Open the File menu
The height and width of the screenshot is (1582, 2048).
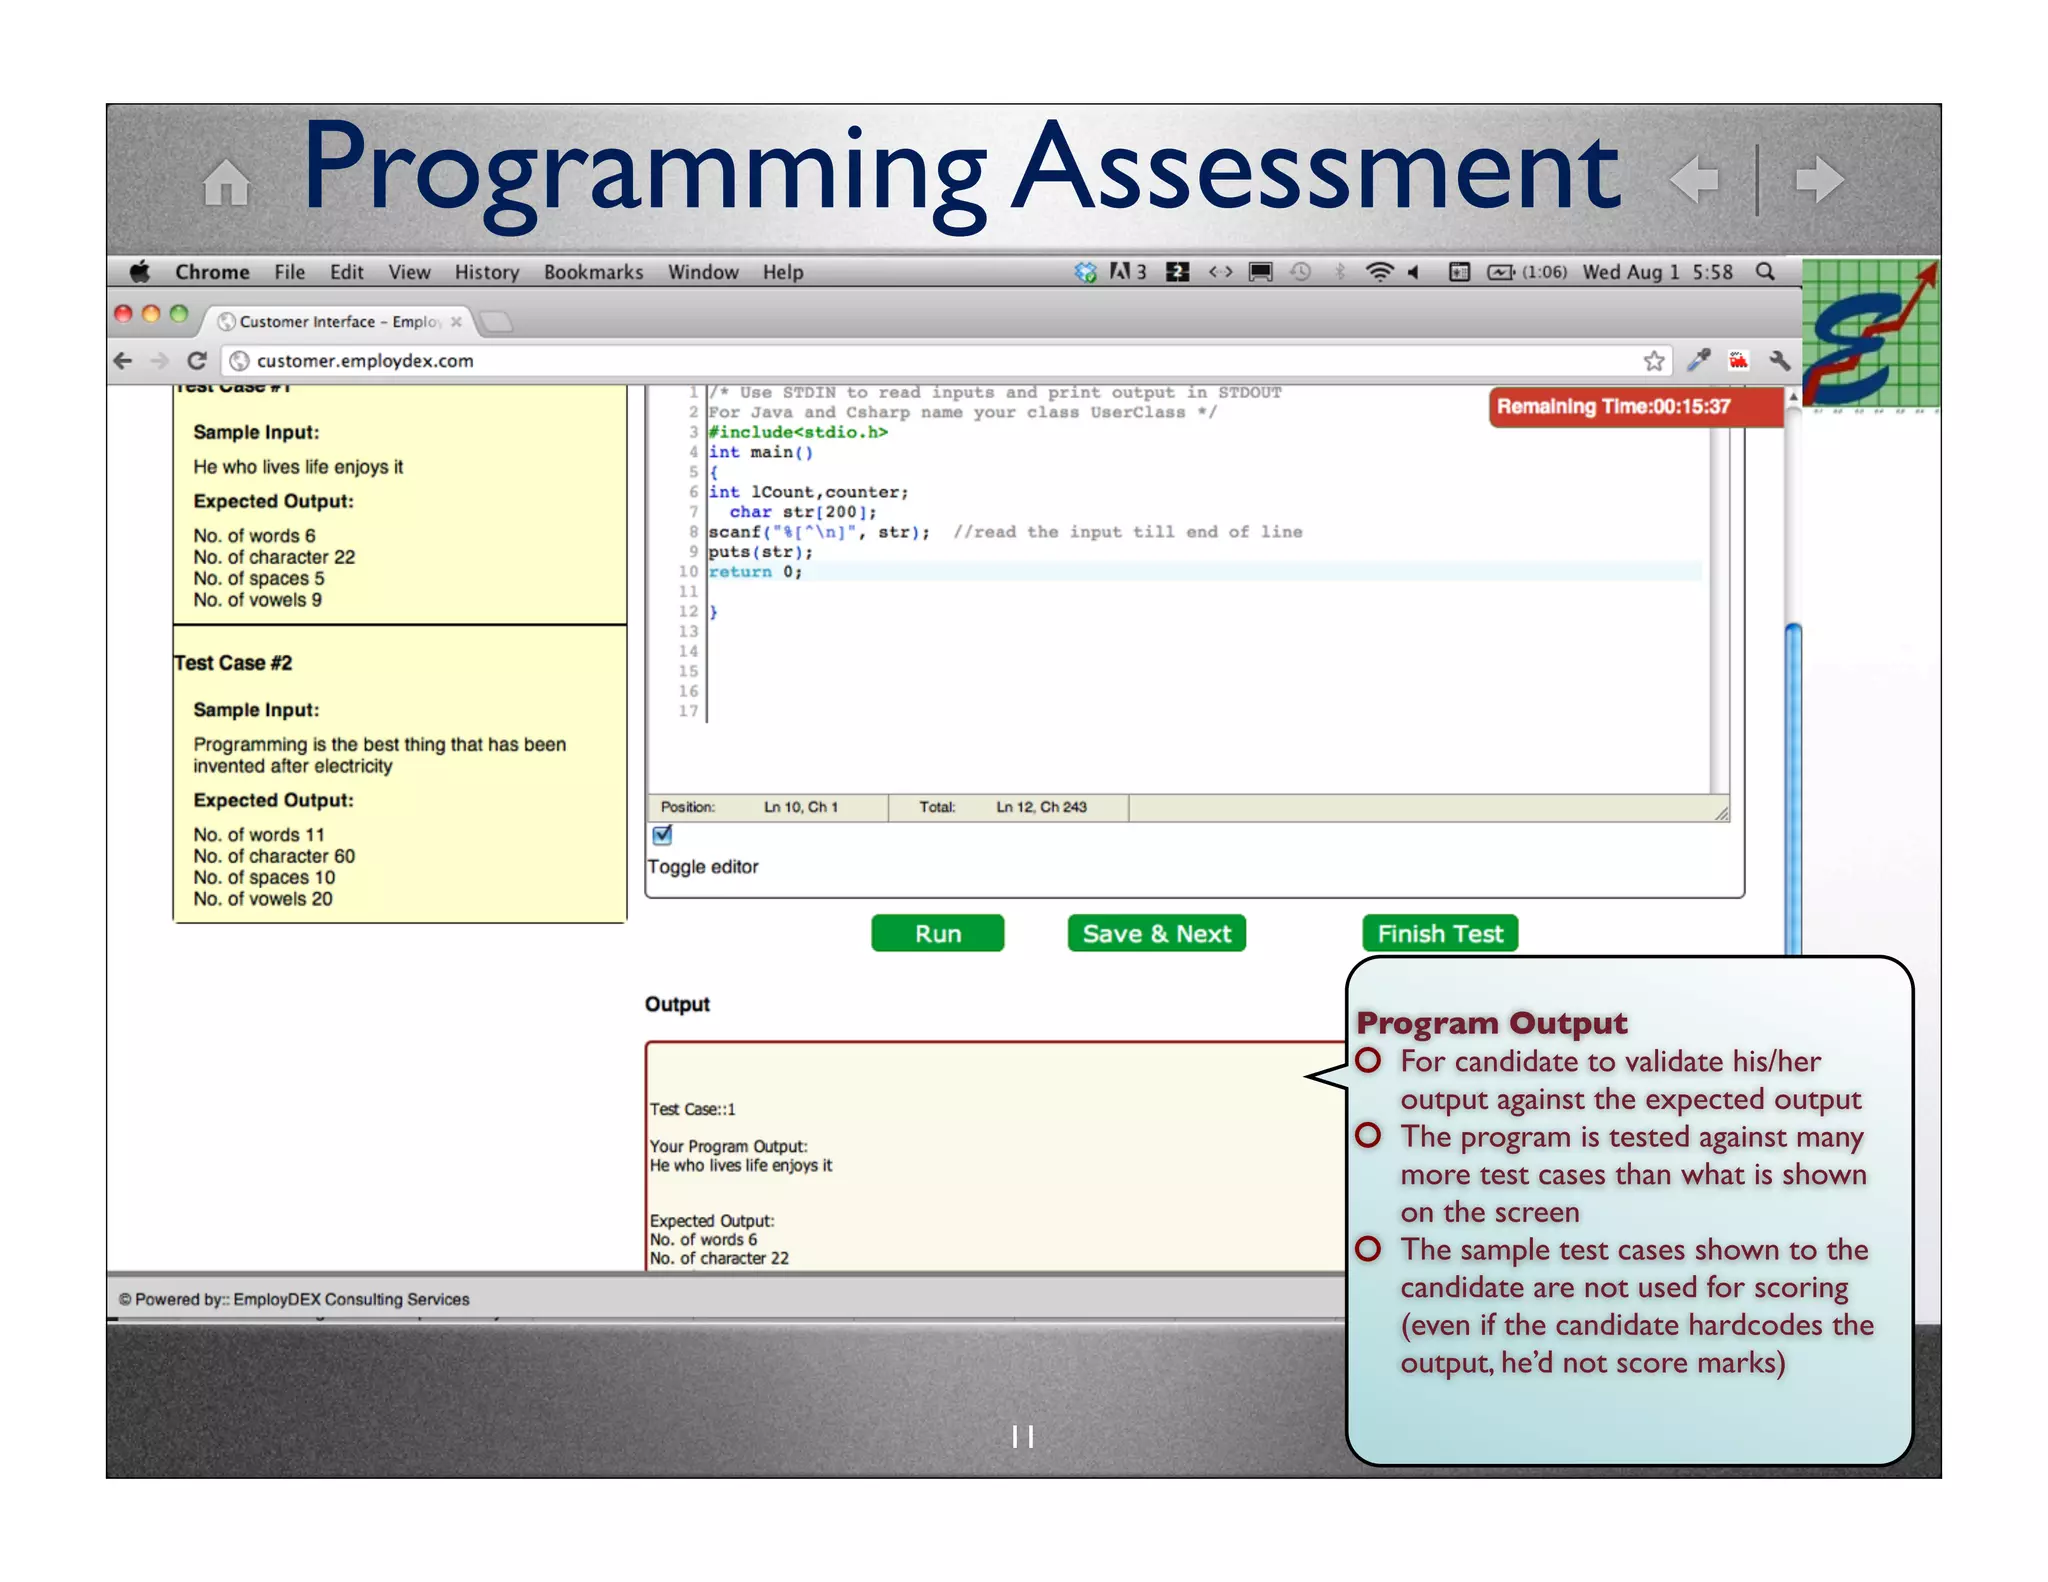290,272
